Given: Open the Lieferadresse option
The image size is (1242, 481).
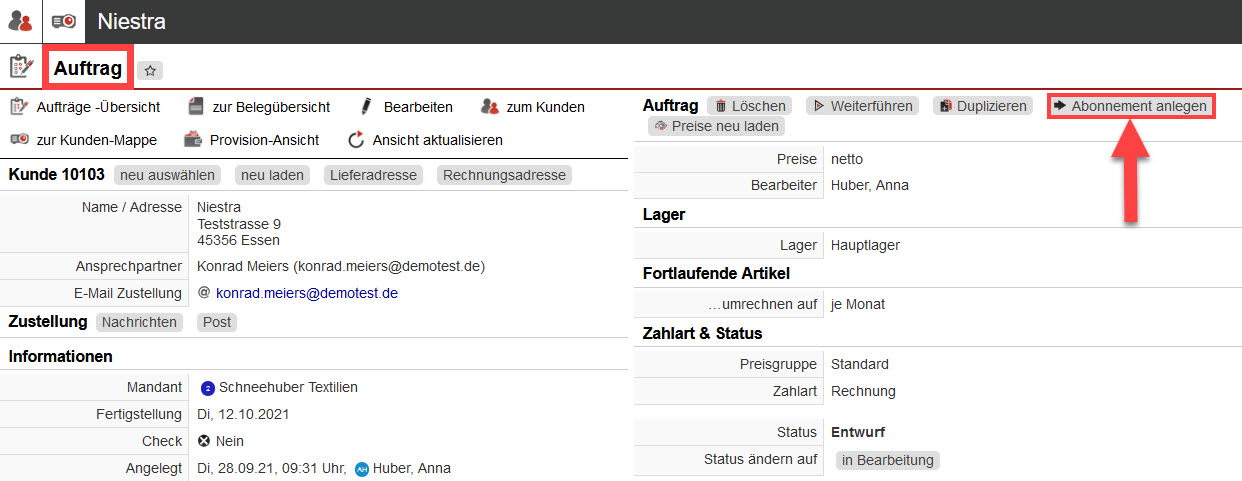Looking at the screenshot, I should tap(373, 175).
